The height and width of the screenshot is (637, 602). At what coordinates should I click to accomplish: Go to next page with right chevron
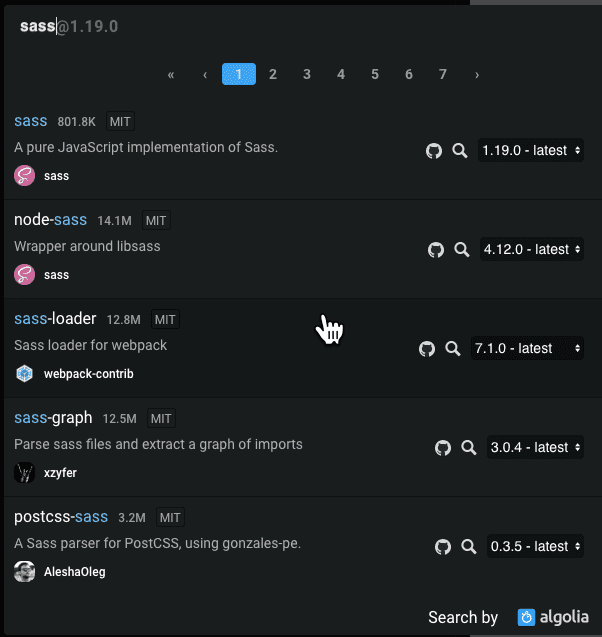point(477,74)
